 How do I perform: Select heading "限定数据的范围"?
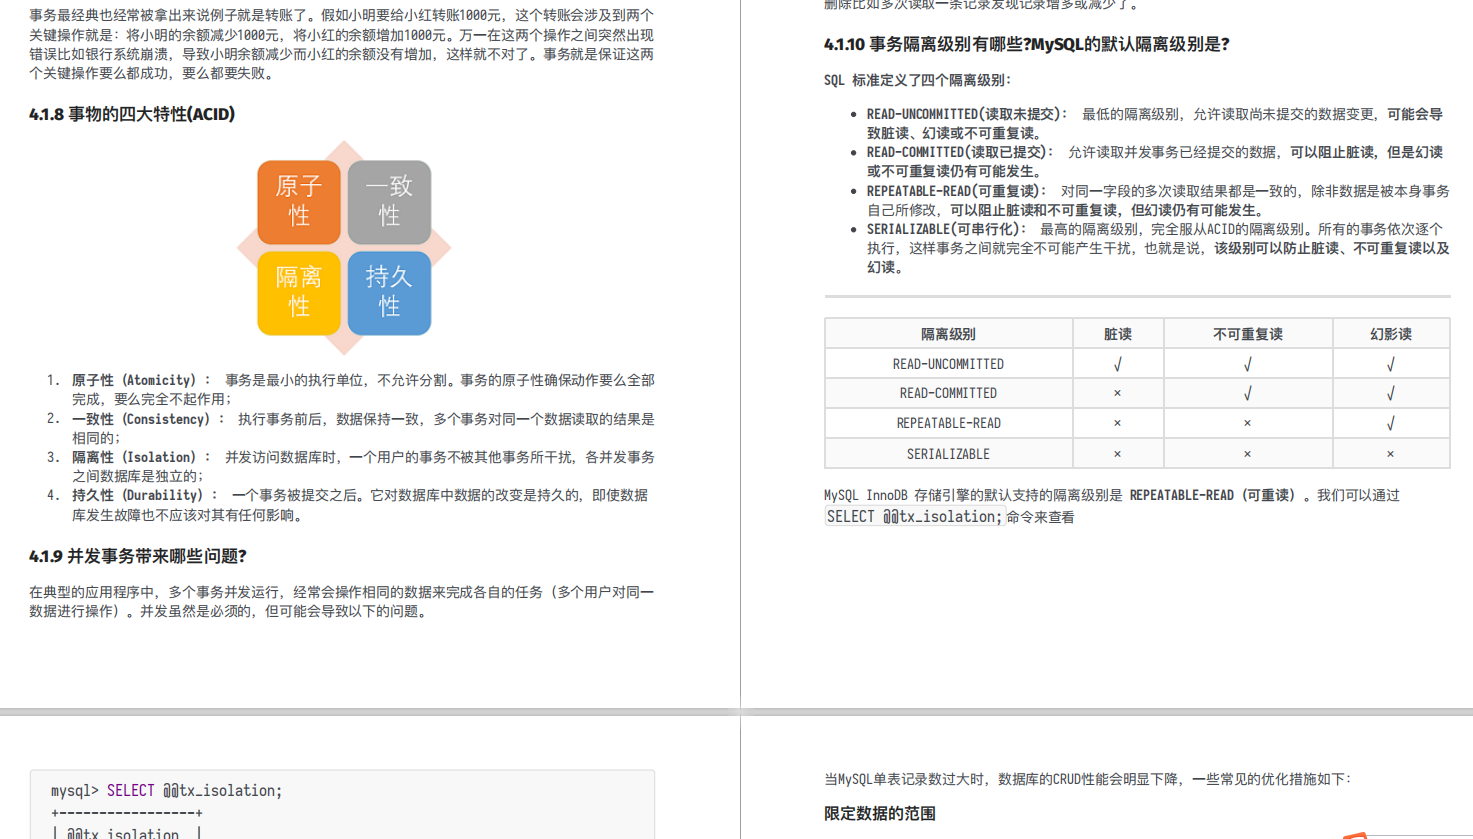pos(880,813)
